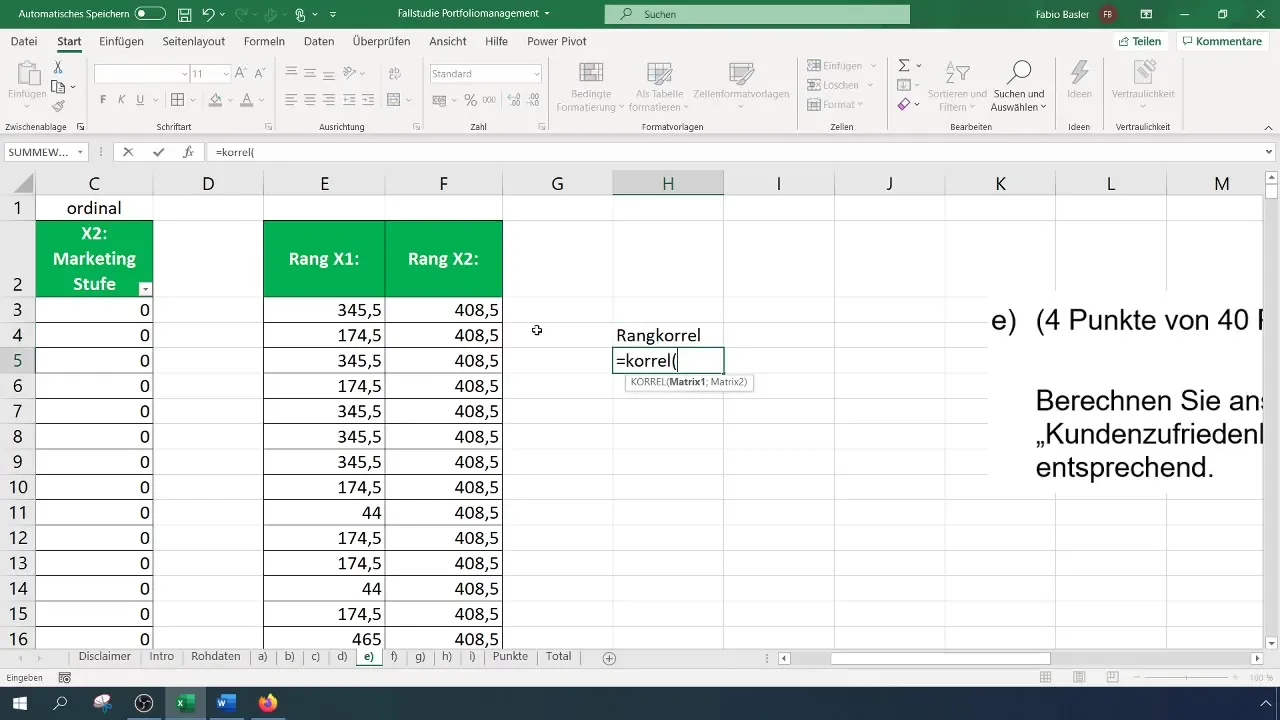Open the Ansicht ribbon tab

(447, 41)
